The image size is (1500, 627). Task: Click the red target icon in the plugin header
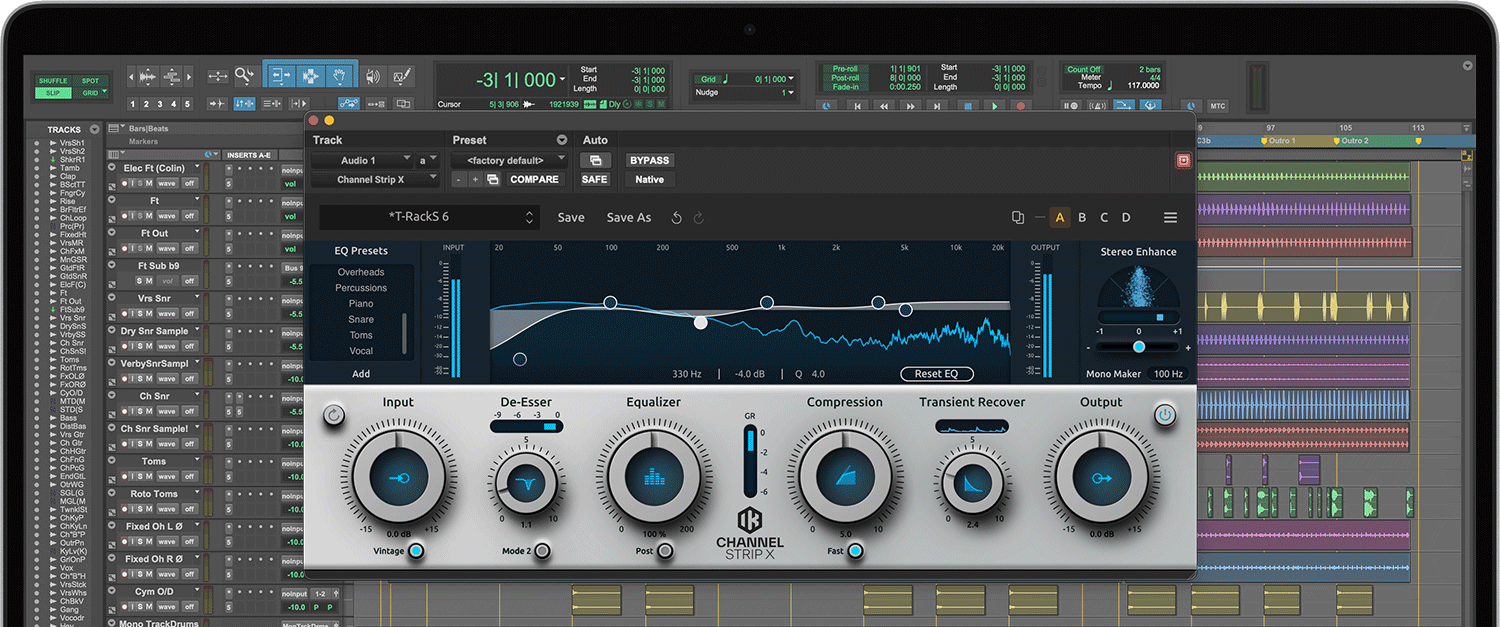coord(1183,160)
